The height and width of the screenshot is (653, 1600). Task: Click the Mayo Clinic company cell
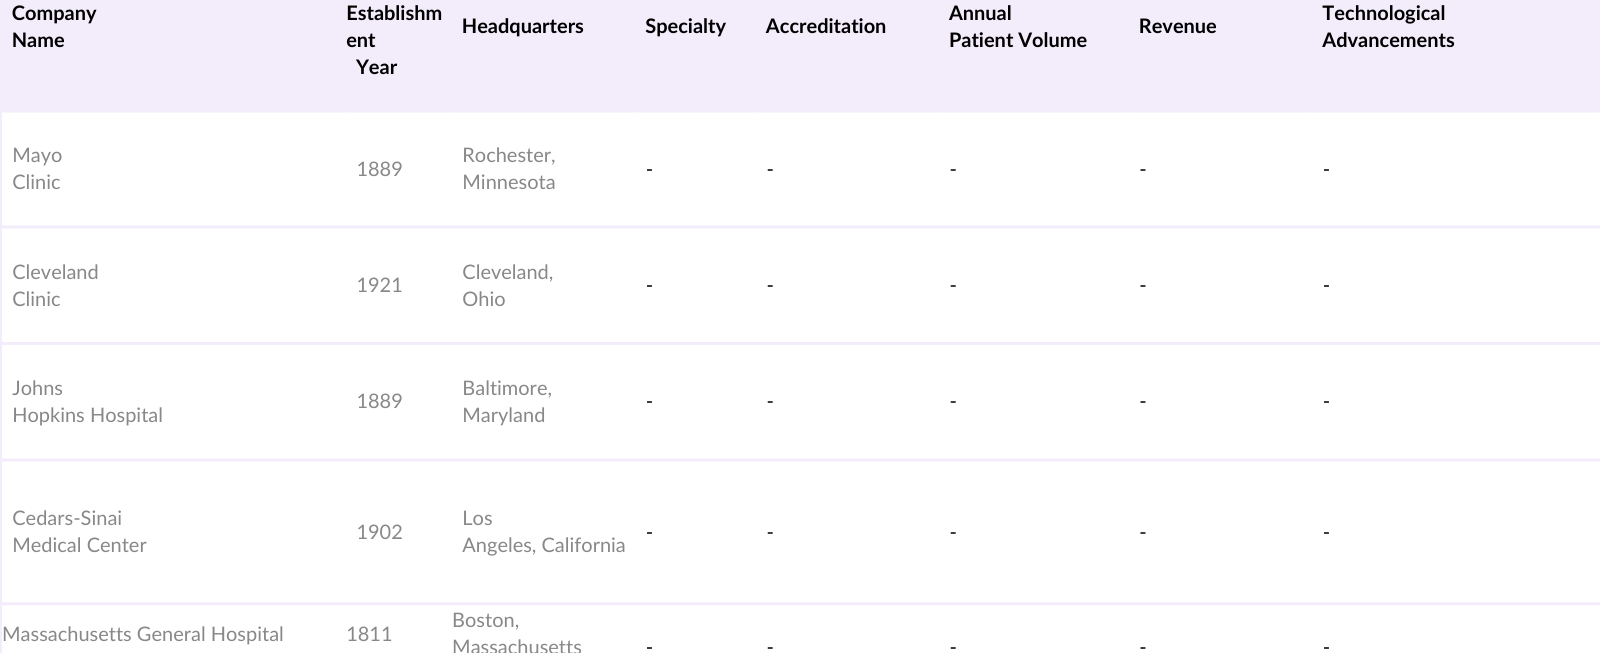click(37, 169)
